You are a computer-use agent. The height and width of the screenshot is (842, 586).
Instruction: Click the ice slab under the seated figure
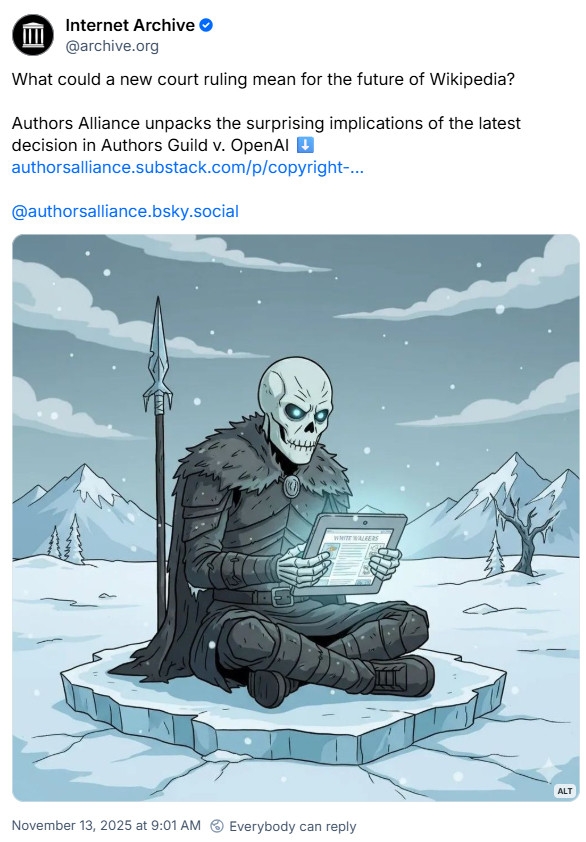[x=284, y=699]
